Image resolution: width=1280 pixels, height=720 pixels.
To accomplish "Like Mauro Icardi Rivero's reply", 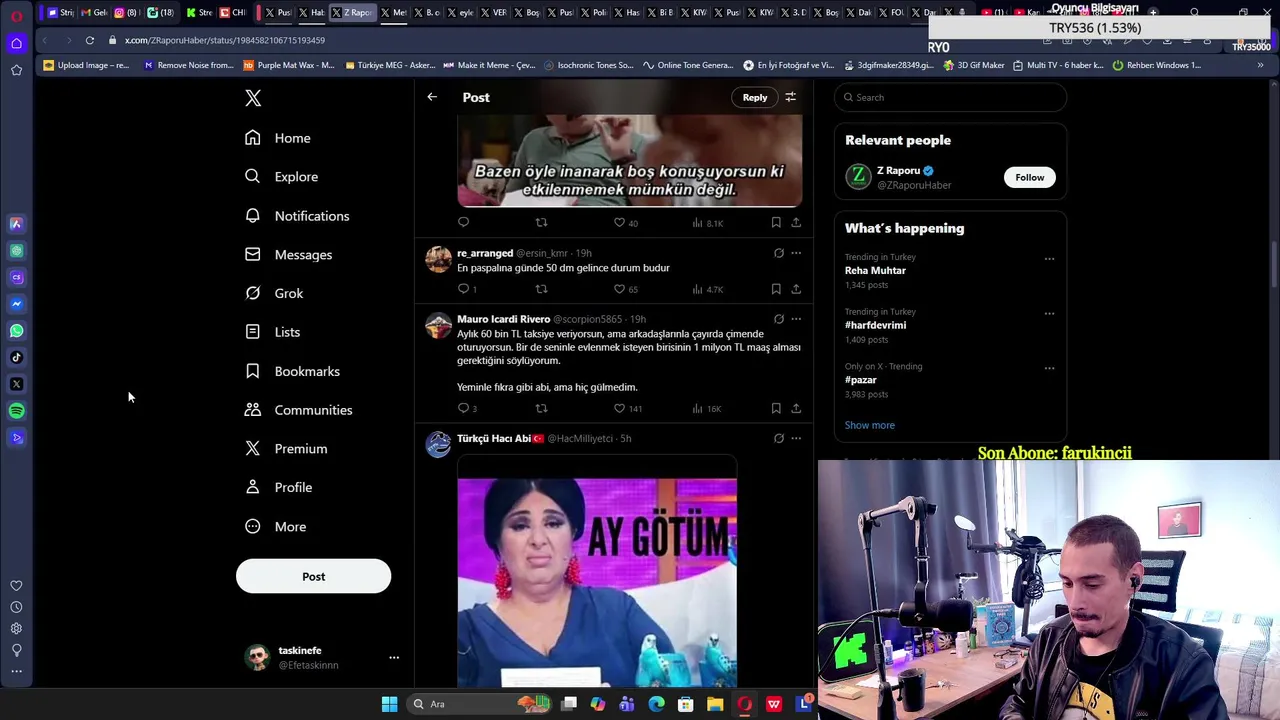I will 619,408.
